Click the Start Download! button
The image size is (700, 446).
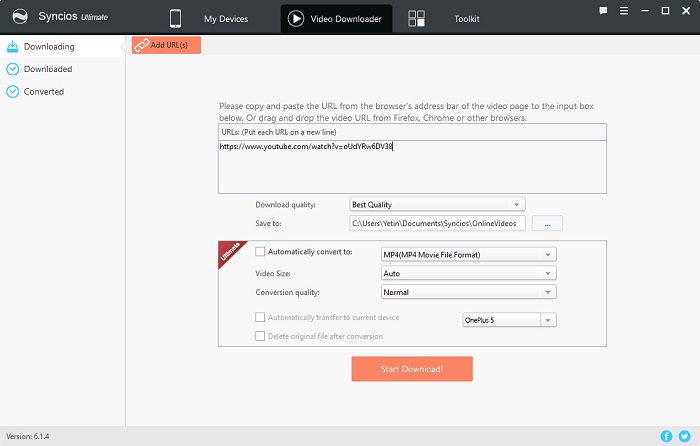412,369
